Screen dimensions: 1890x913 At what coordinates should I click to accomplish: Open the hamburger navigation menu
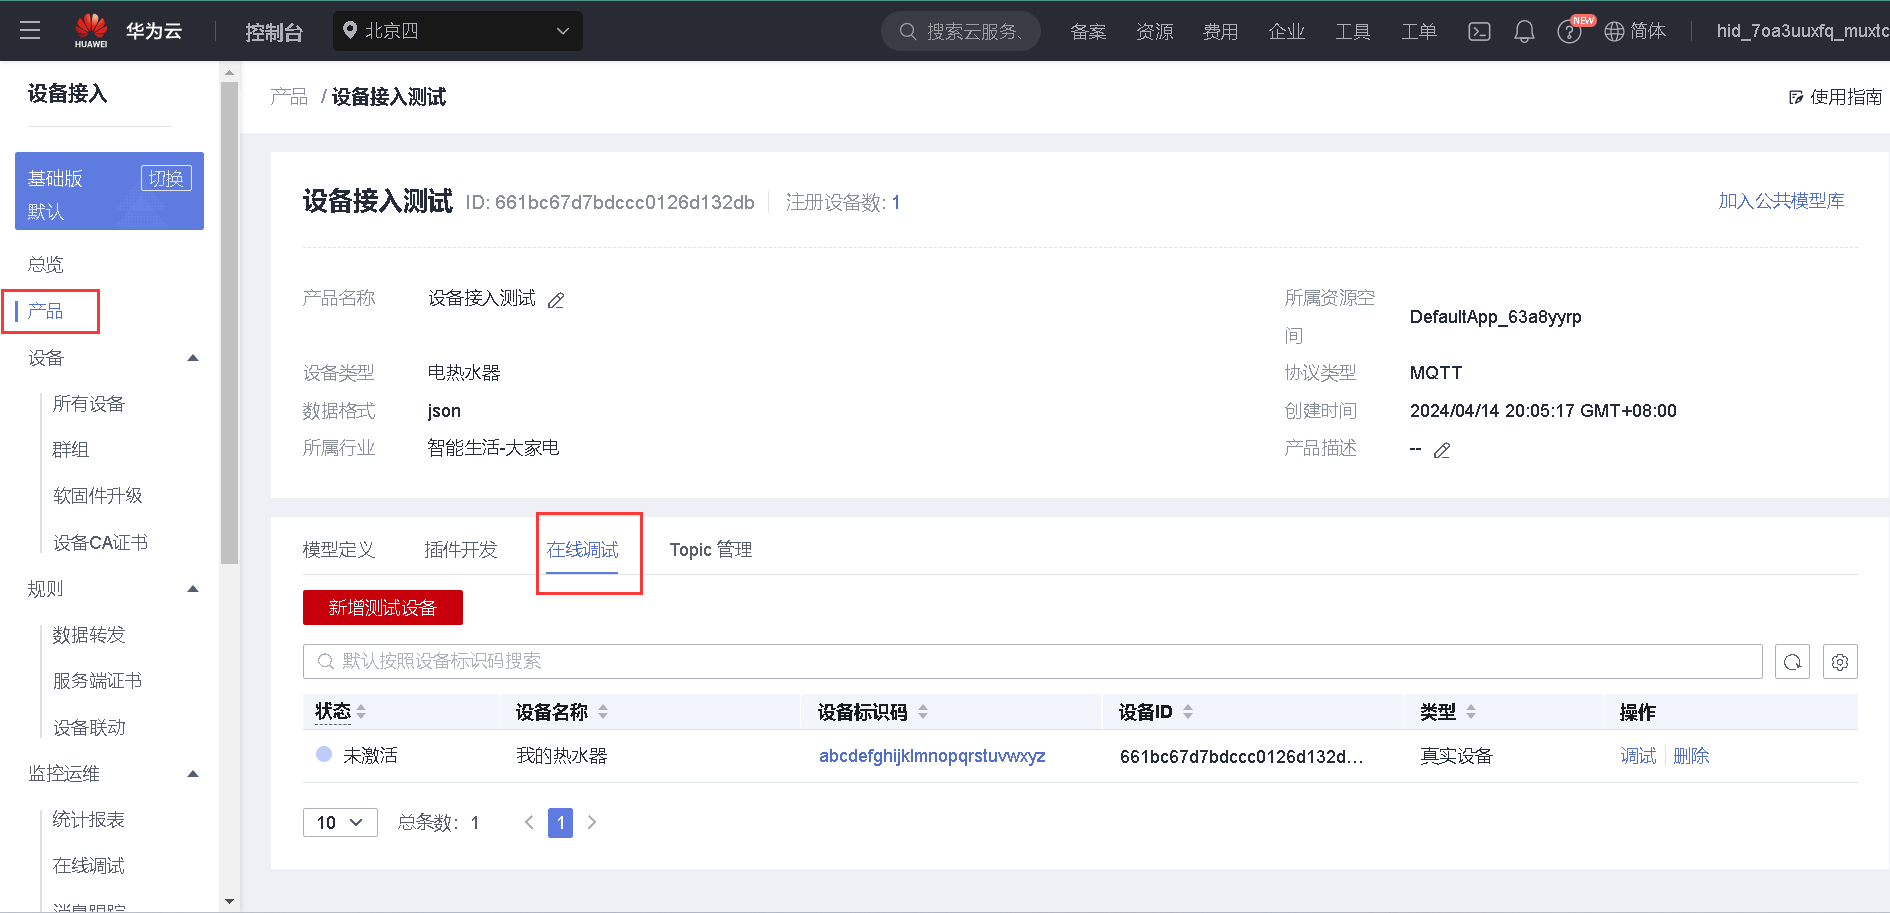[x=30, y=31]
